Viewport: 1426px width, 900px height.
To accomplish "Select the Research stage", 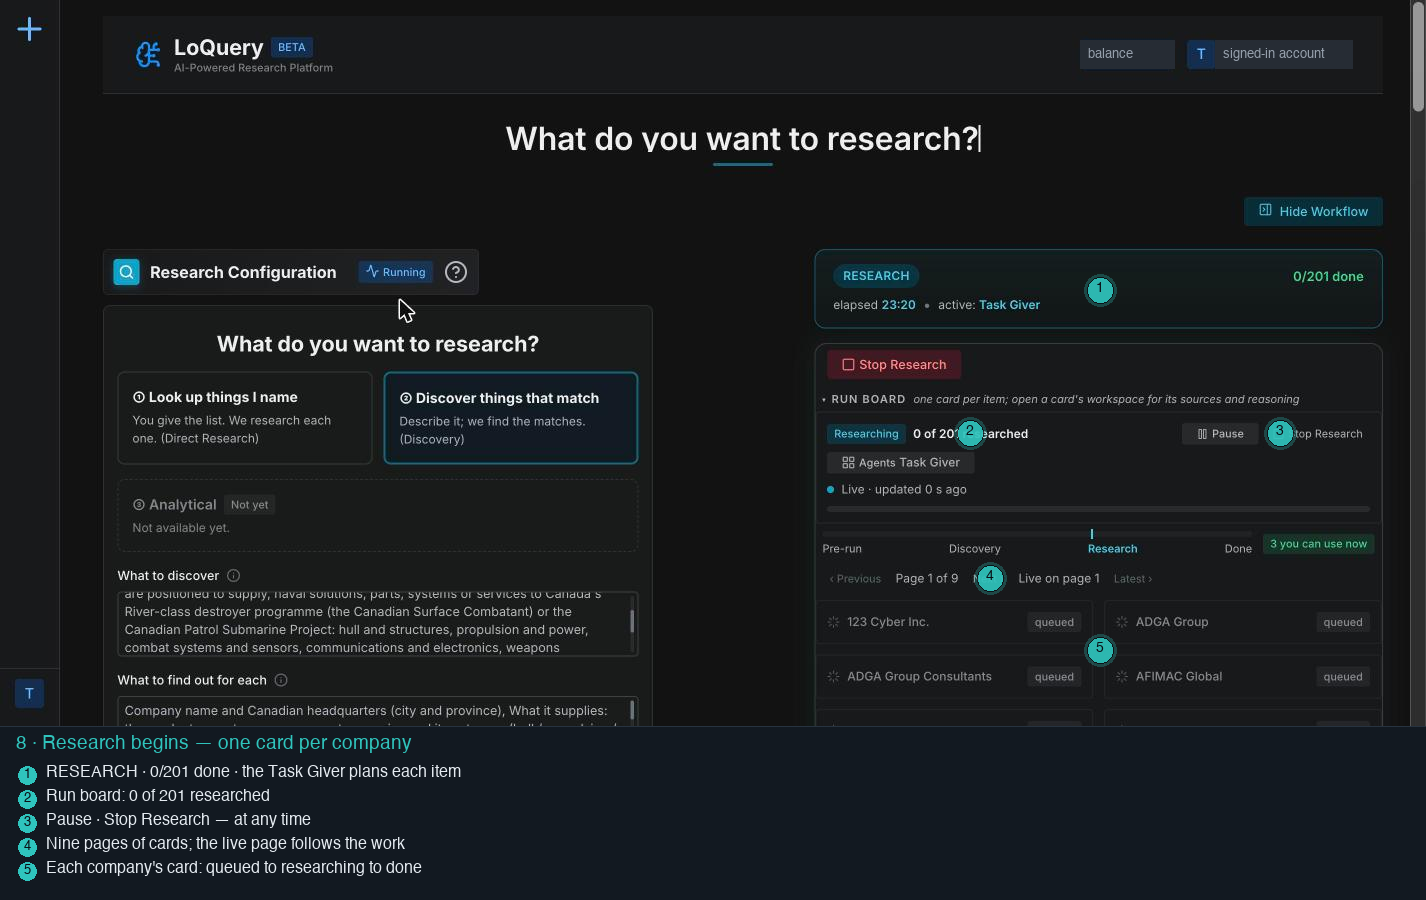I will tap(1112, 549).
